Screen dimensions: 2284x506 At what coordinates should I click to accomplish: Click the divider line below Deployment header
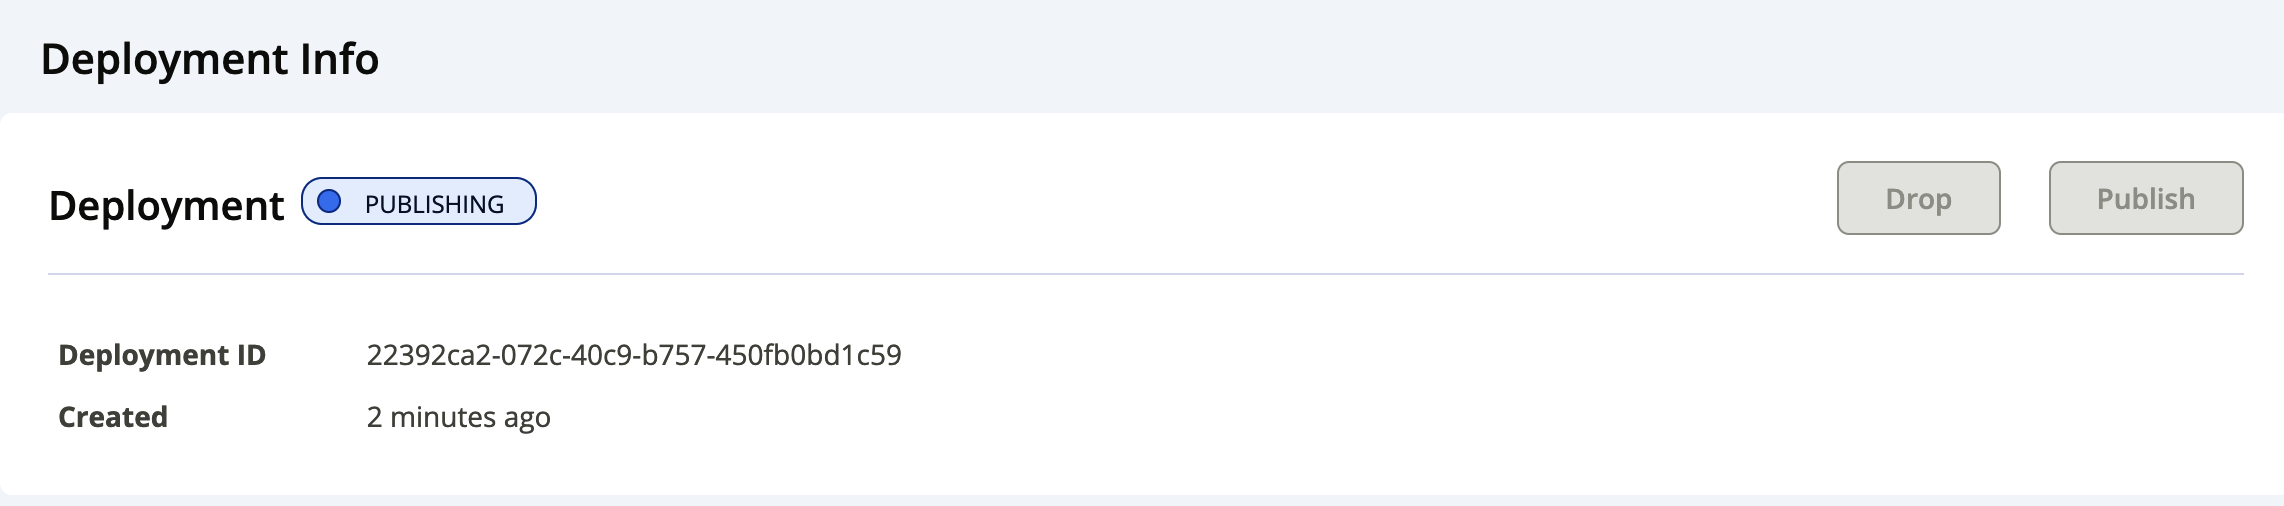[1146, 273]
